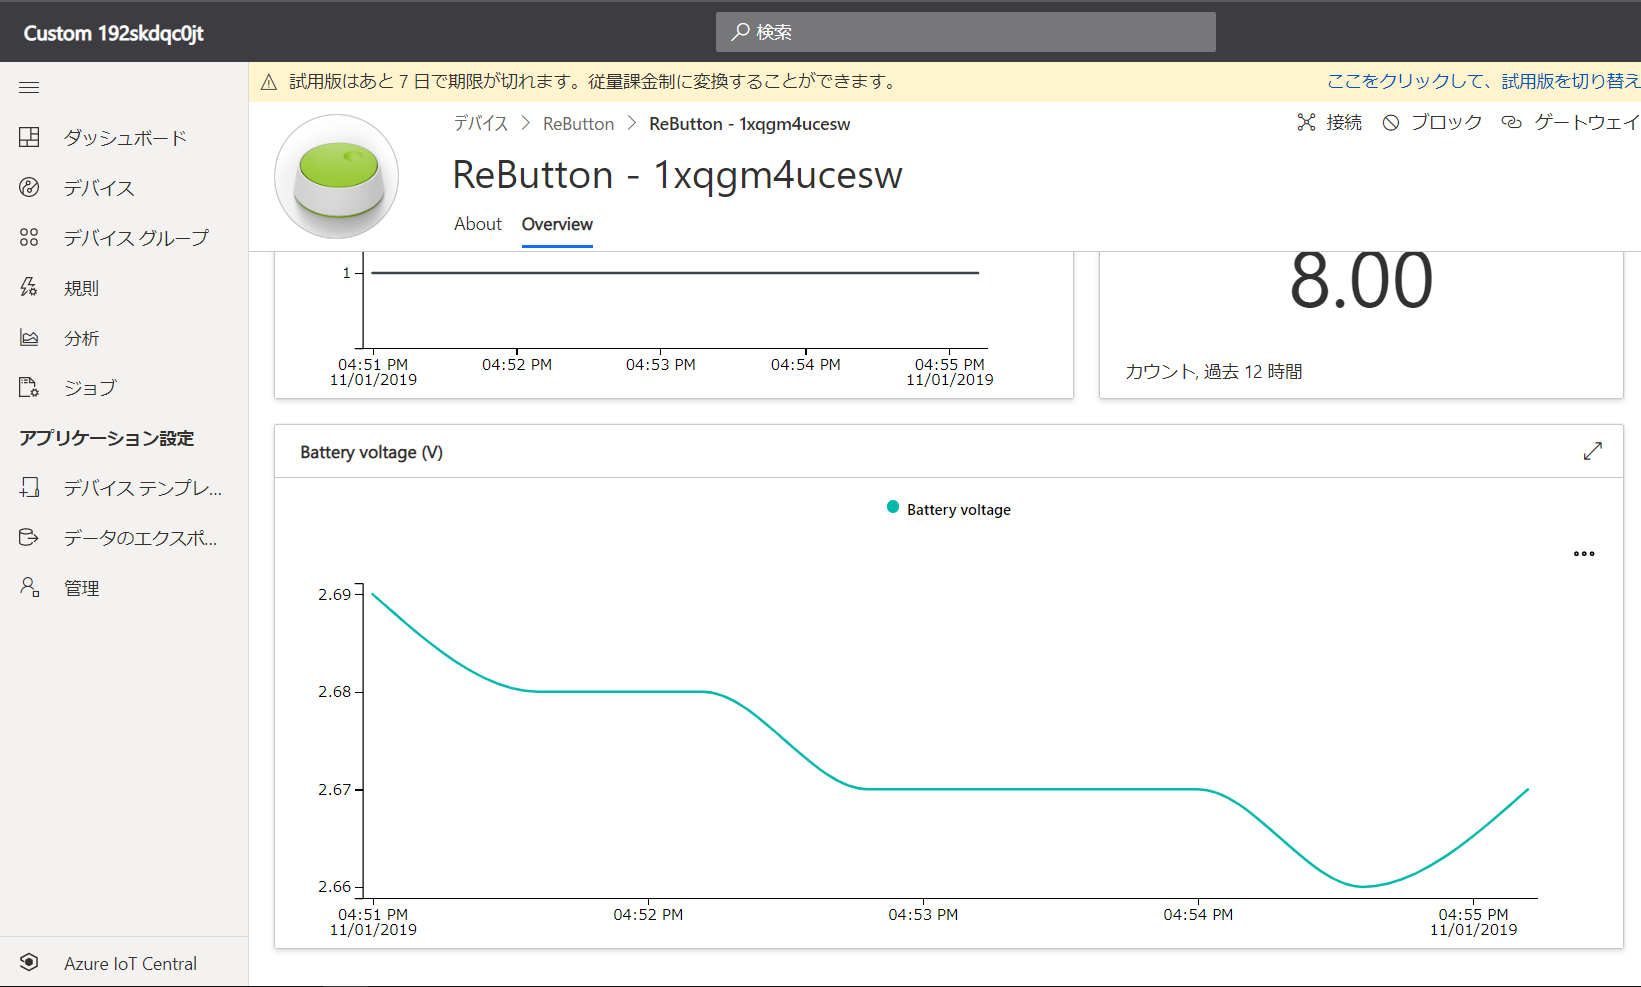Open the Jobs icon in sidebar

point(29,388)
